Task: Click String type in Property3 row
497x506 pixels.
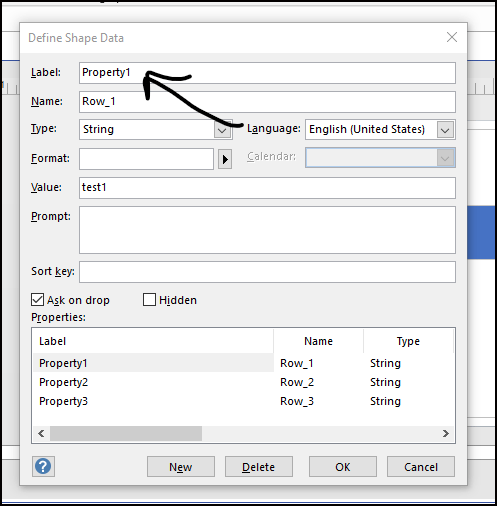Action: point(385,401)
